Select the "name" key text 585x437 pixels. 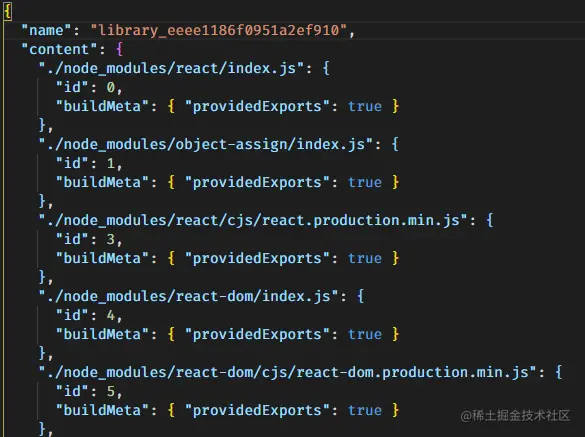point(46,30)
